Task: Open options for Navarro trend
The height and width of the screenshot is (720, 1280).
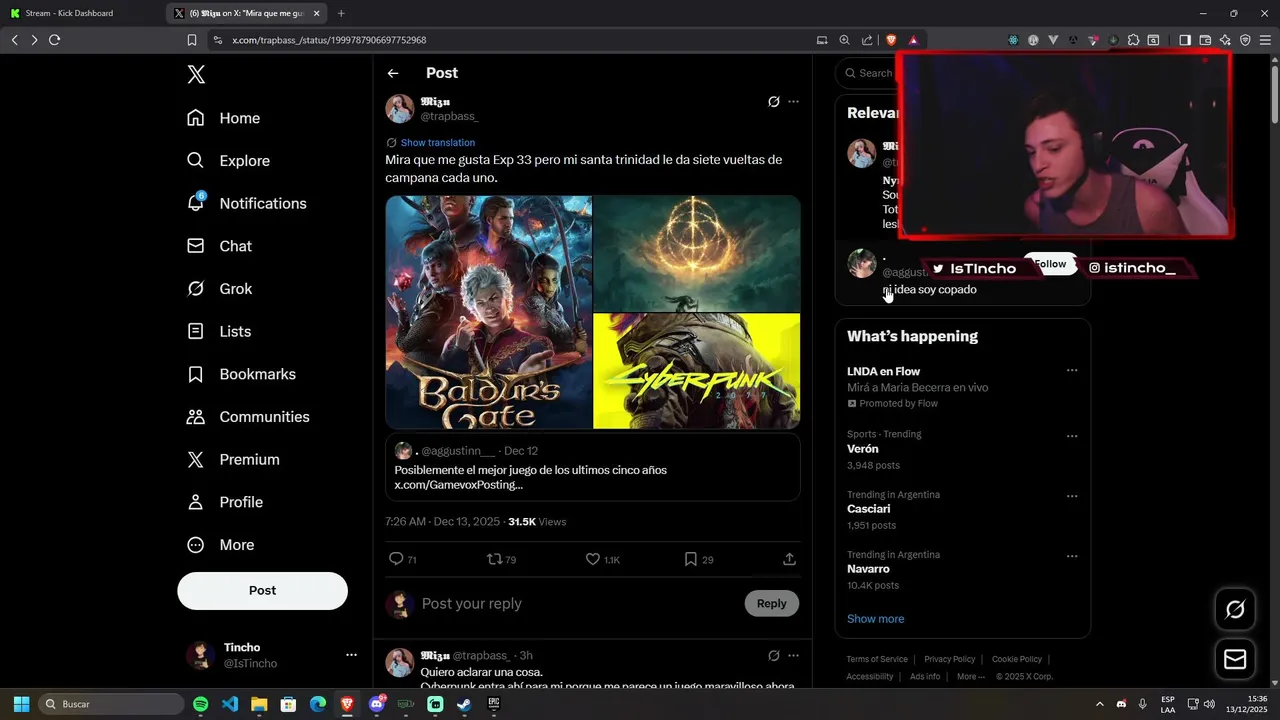Action: tap(1072, 557)
